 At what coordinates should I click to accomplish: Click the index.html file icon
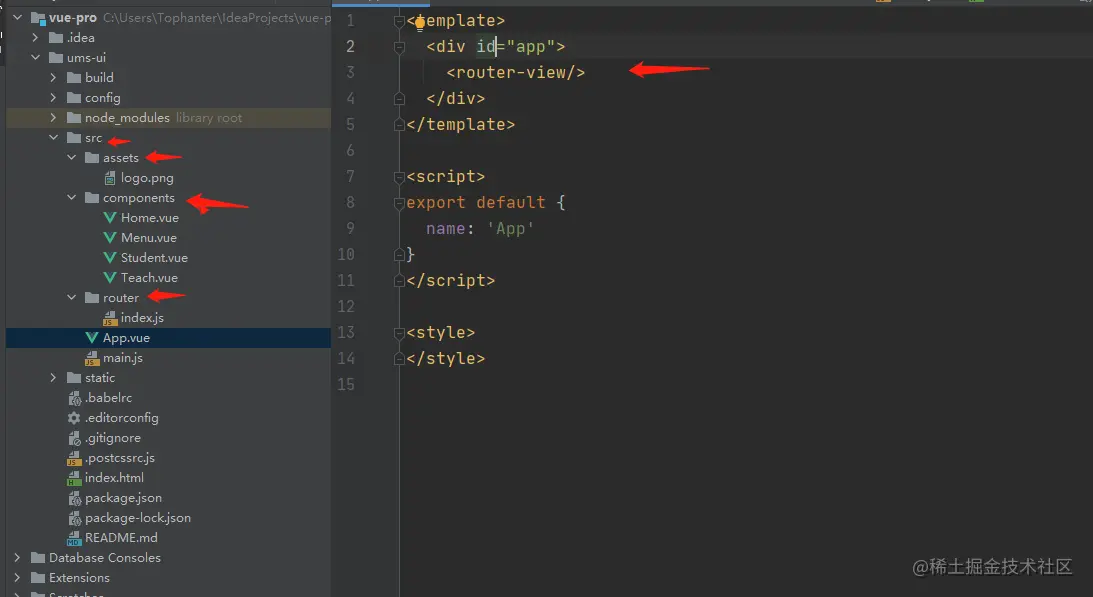tap(74, 478)
